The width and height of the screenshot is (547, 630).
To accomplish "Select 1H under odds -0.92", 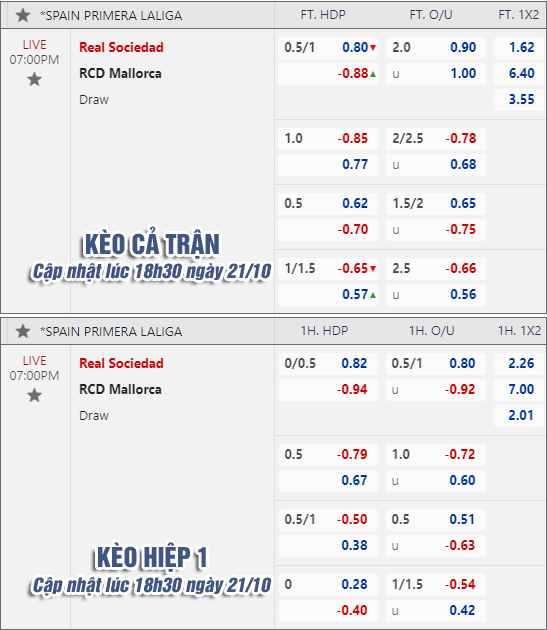I will pyautogui.click(x=460, y=389).
